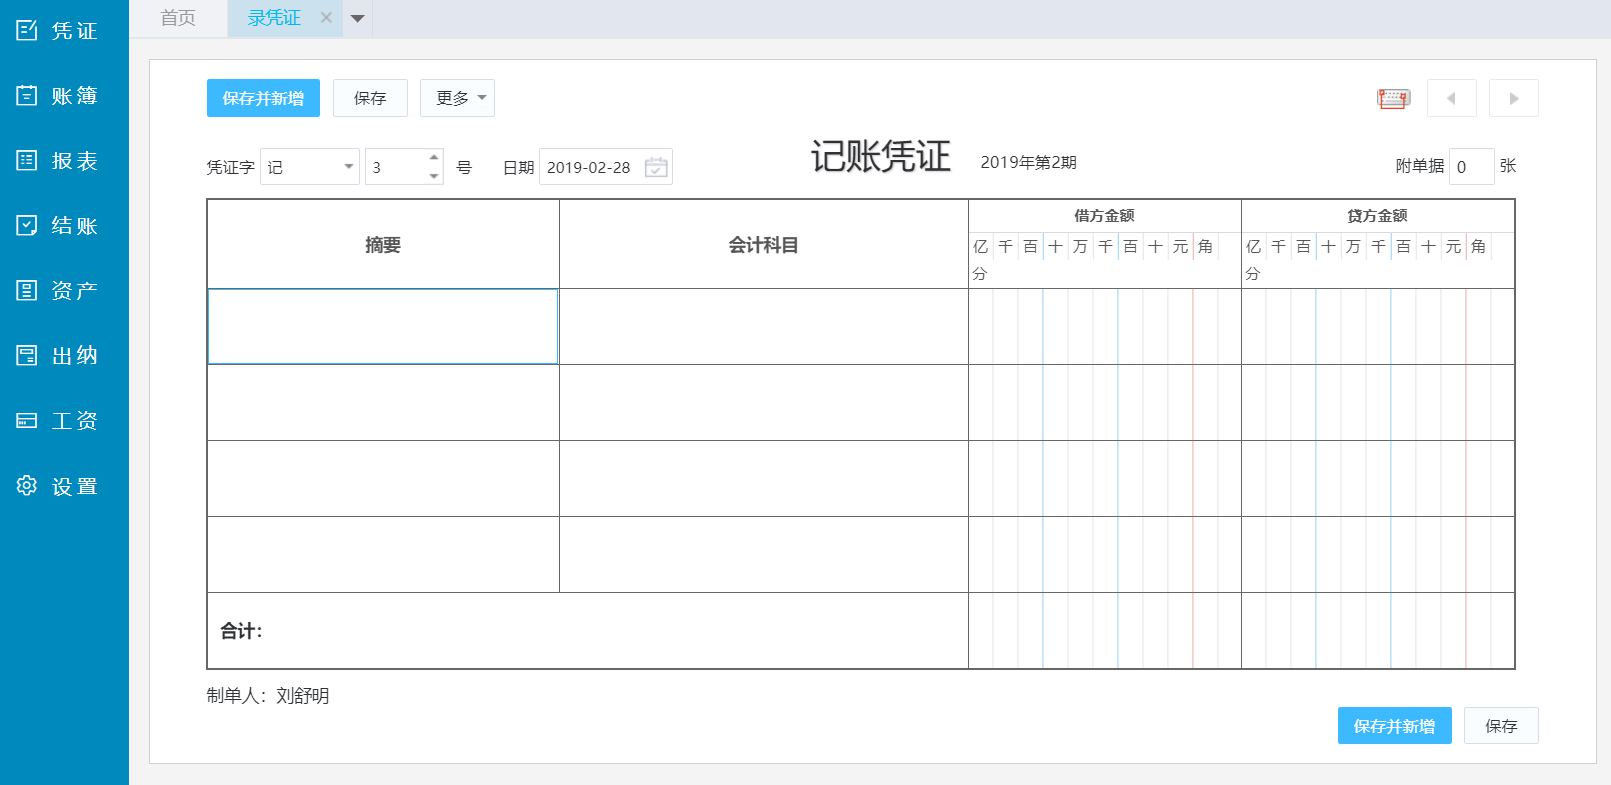1611x785 pixels.
Task: Open the 工资 payroll sidebar icon
Action: (27, 420)
